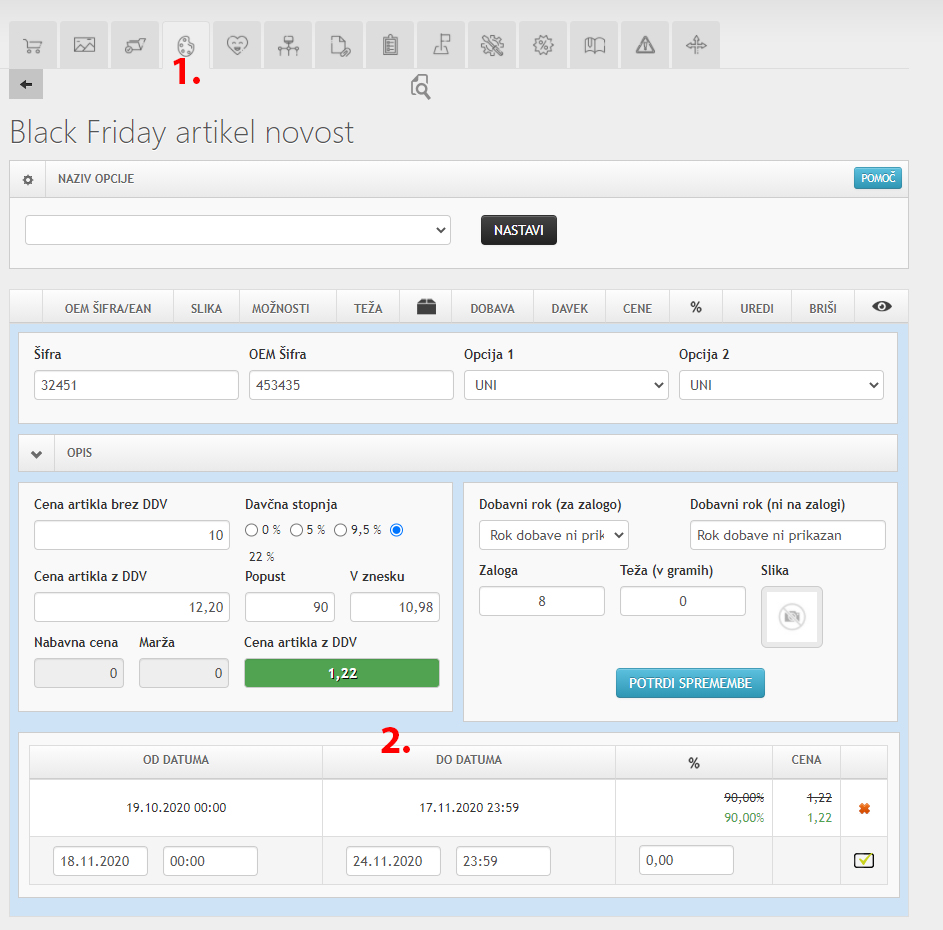Open the document attachment tab
This screenshot has width=943, height=930.
tap(339, 45)
